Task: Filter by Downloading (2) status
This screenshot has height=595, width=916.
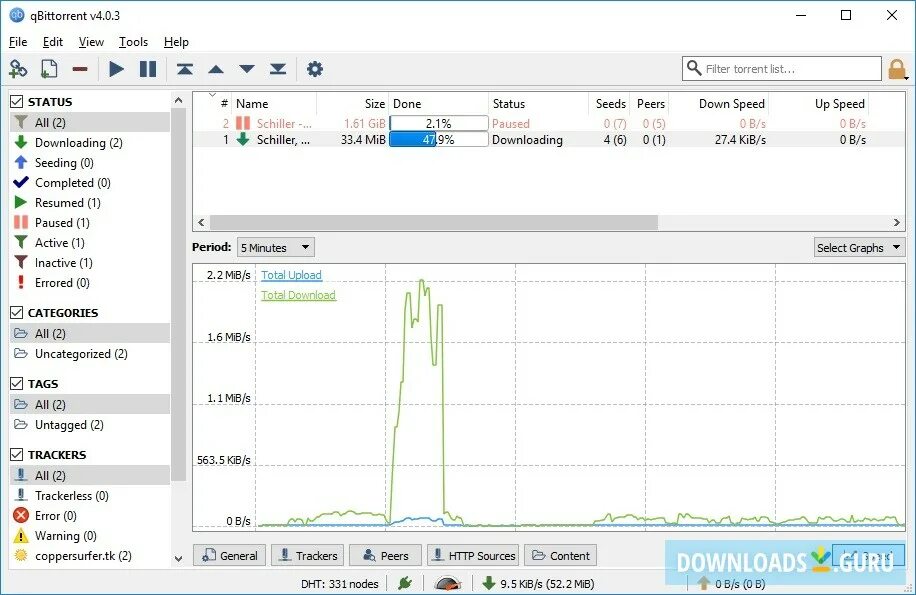Action: pos(91,142)
